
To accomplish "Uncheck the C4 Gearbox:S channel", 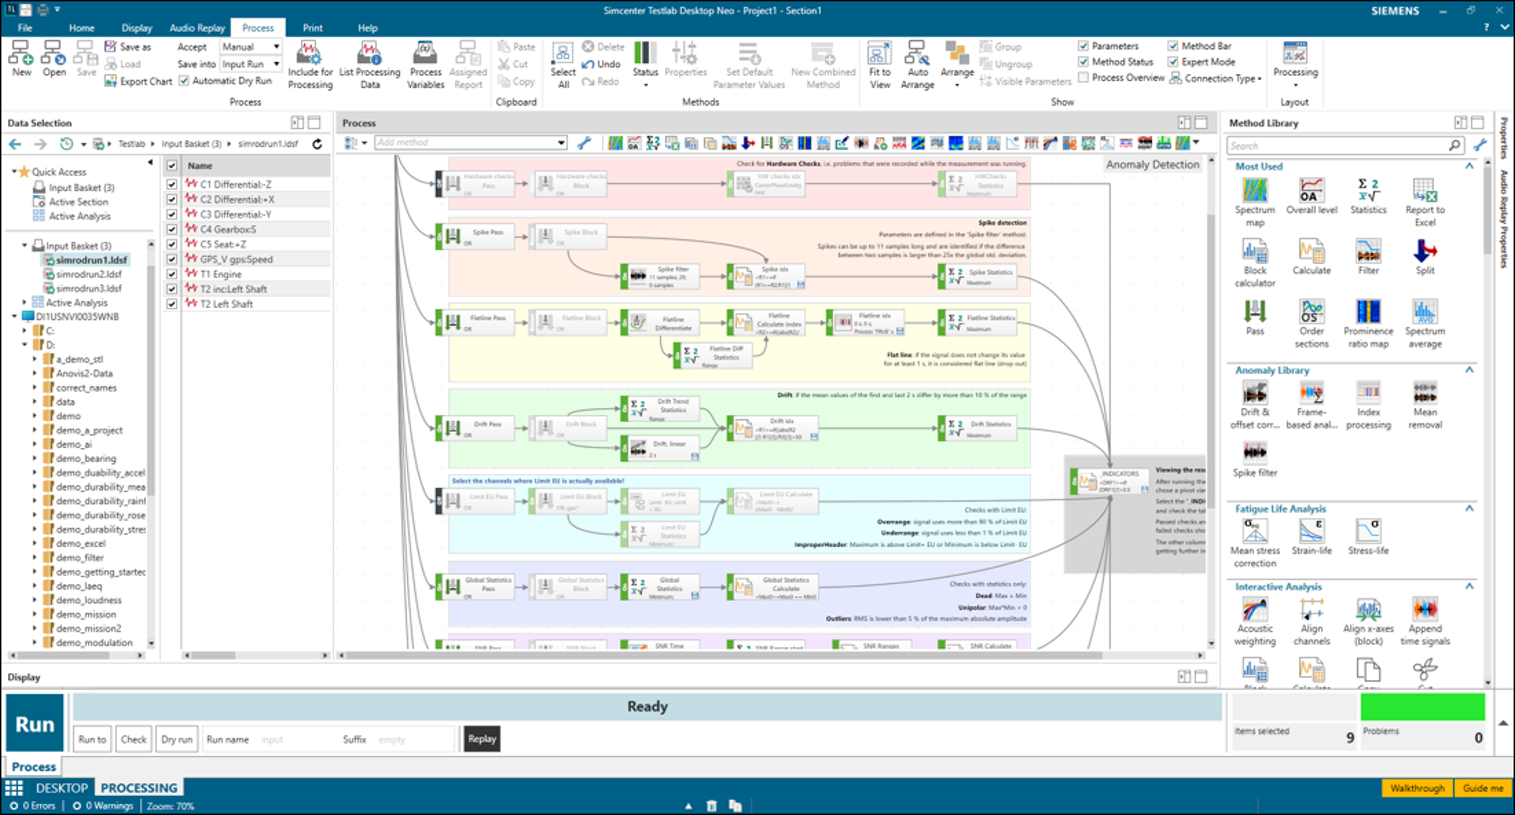I will [x=172, y=229].
